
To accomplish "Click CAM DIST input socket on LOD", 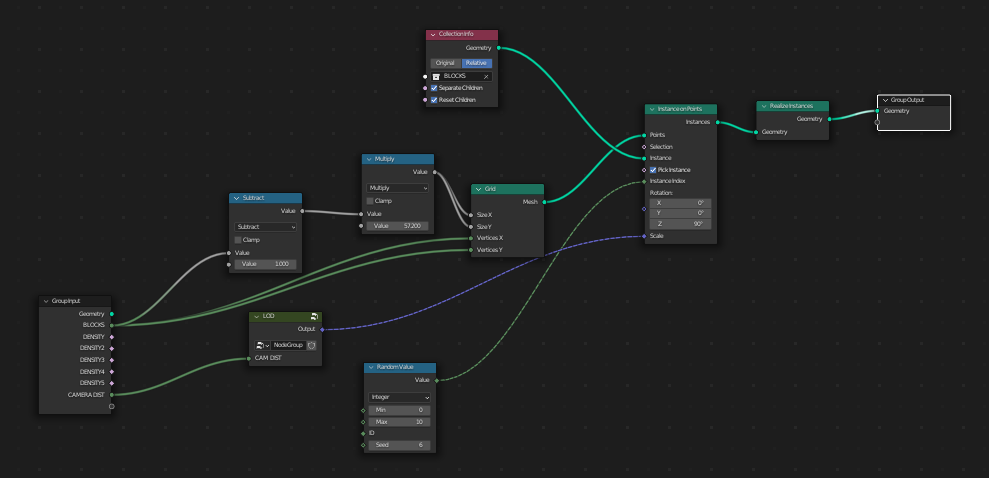I will pos(249,359).
